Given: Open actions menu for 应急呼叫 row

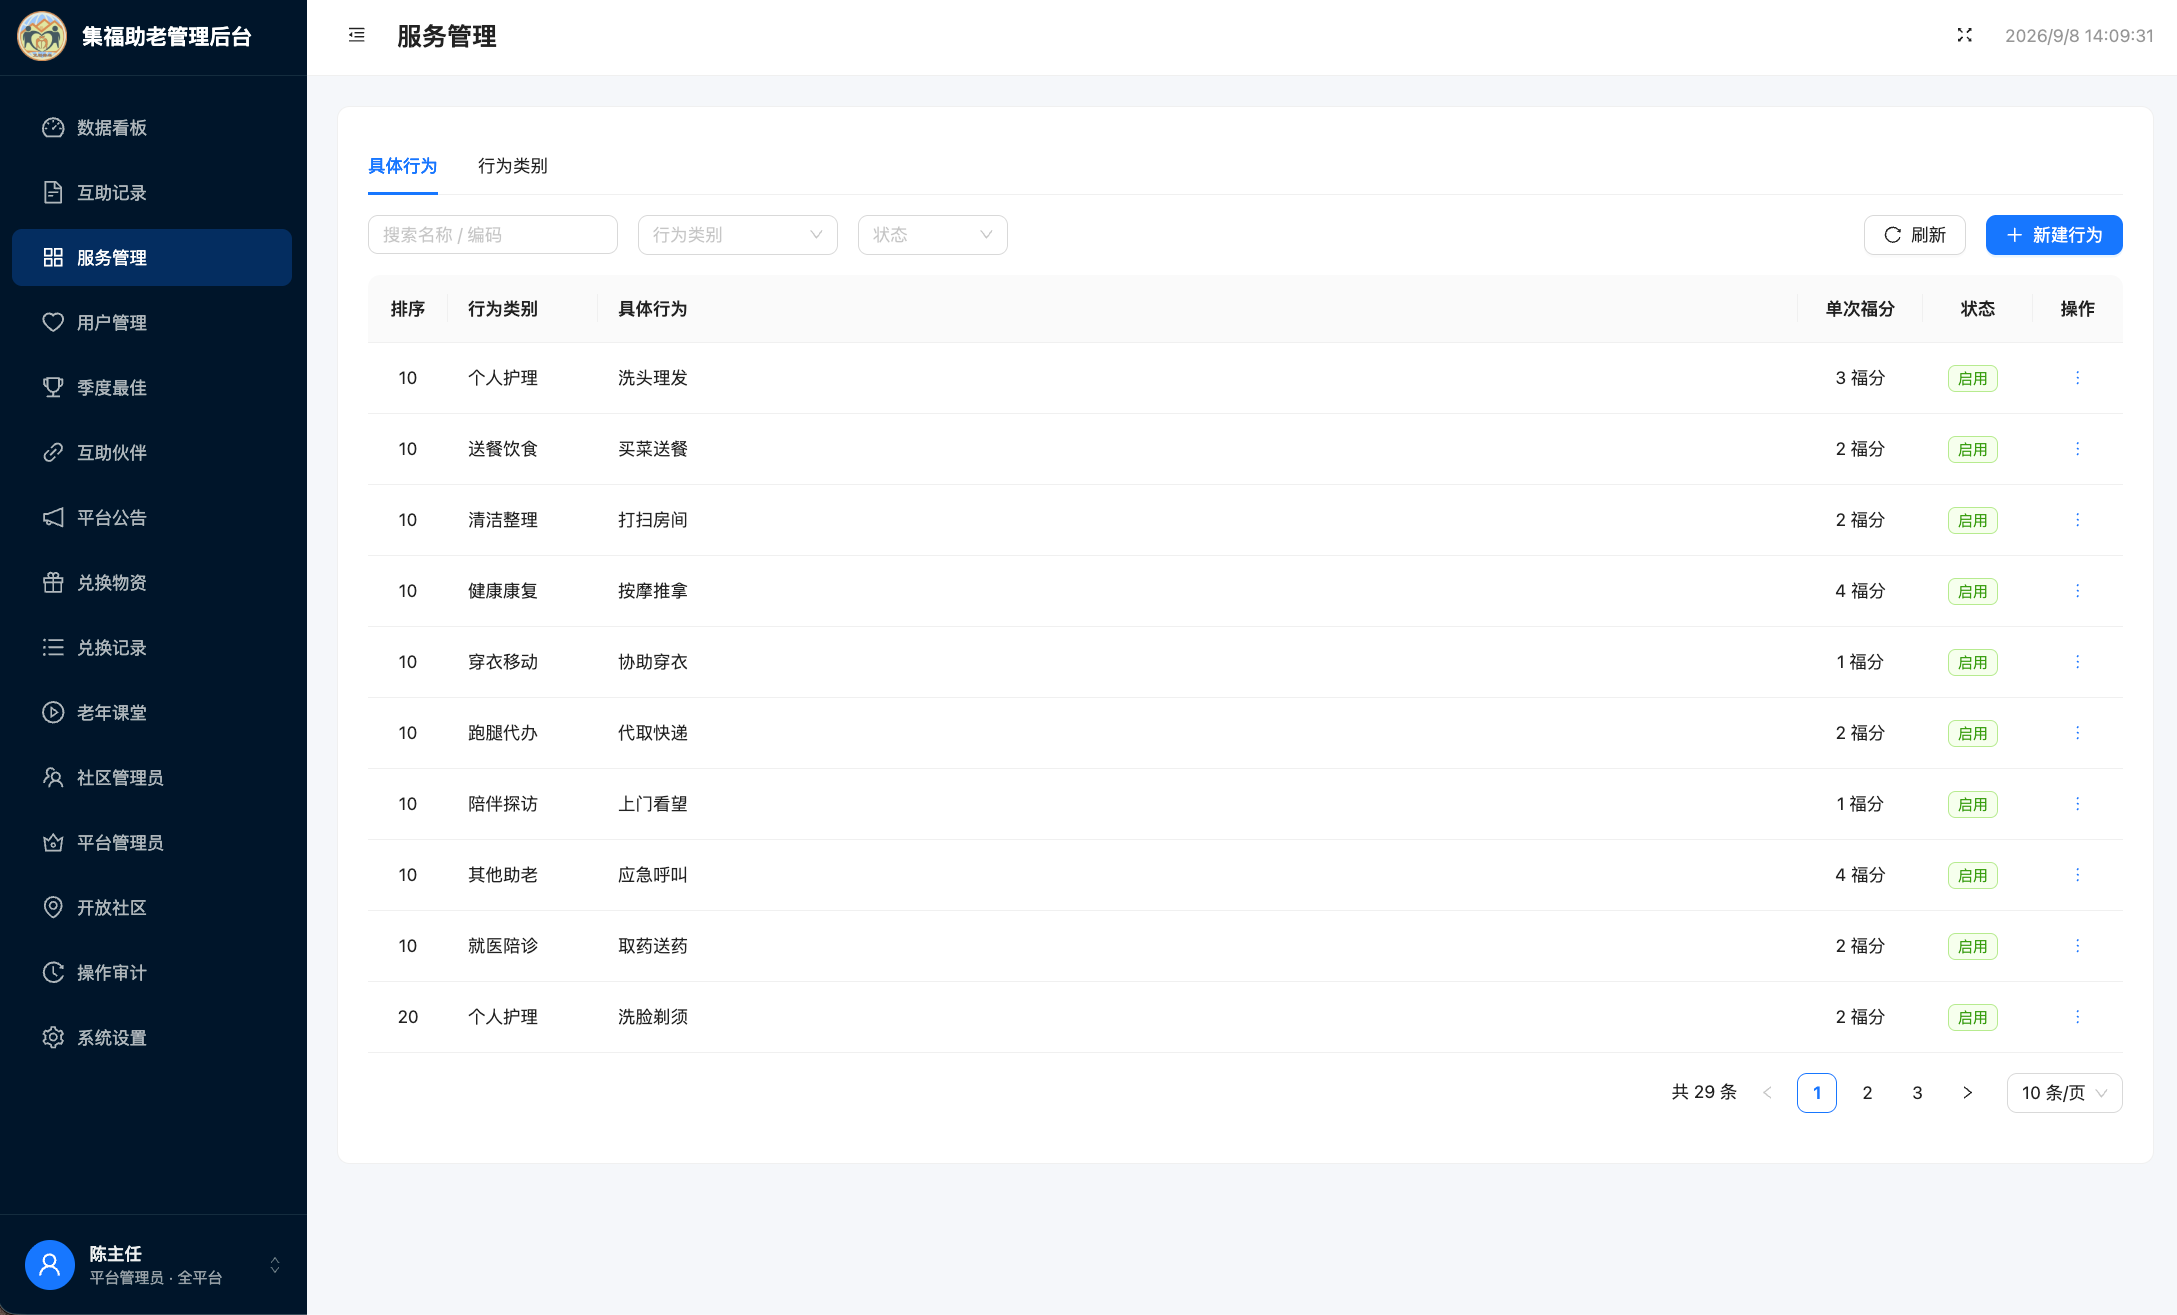Looking at the screenshot, I should pos(2077,875).
